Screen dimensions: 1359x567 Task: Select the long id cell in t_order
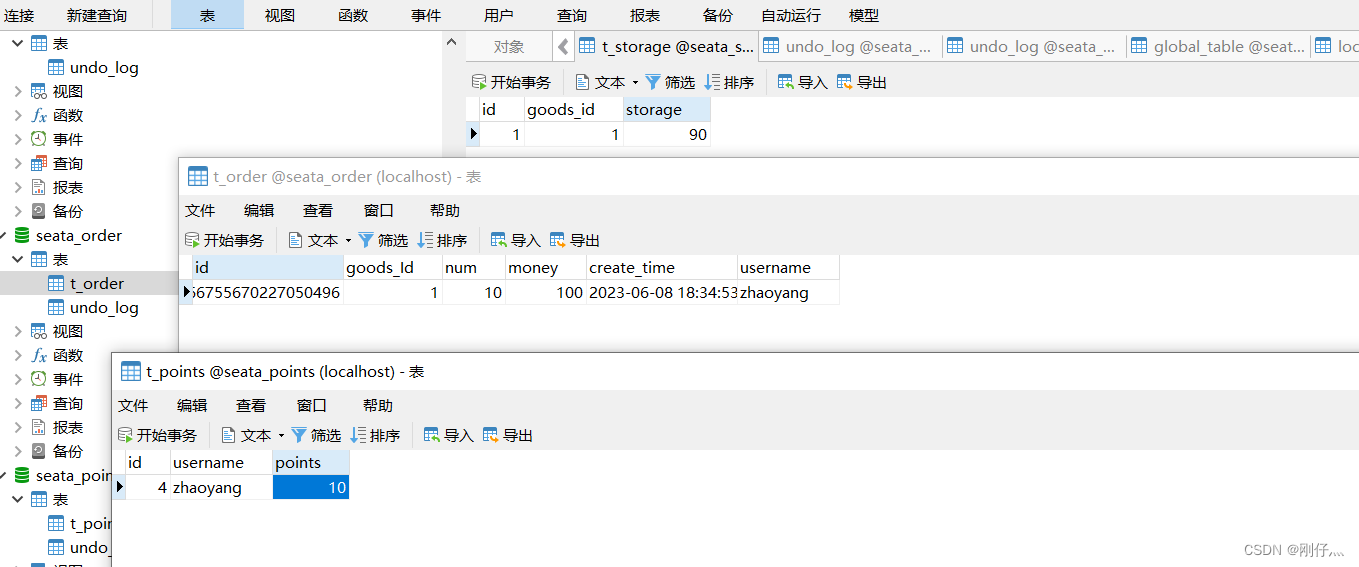pyautogui.click(x=267, y=293)
